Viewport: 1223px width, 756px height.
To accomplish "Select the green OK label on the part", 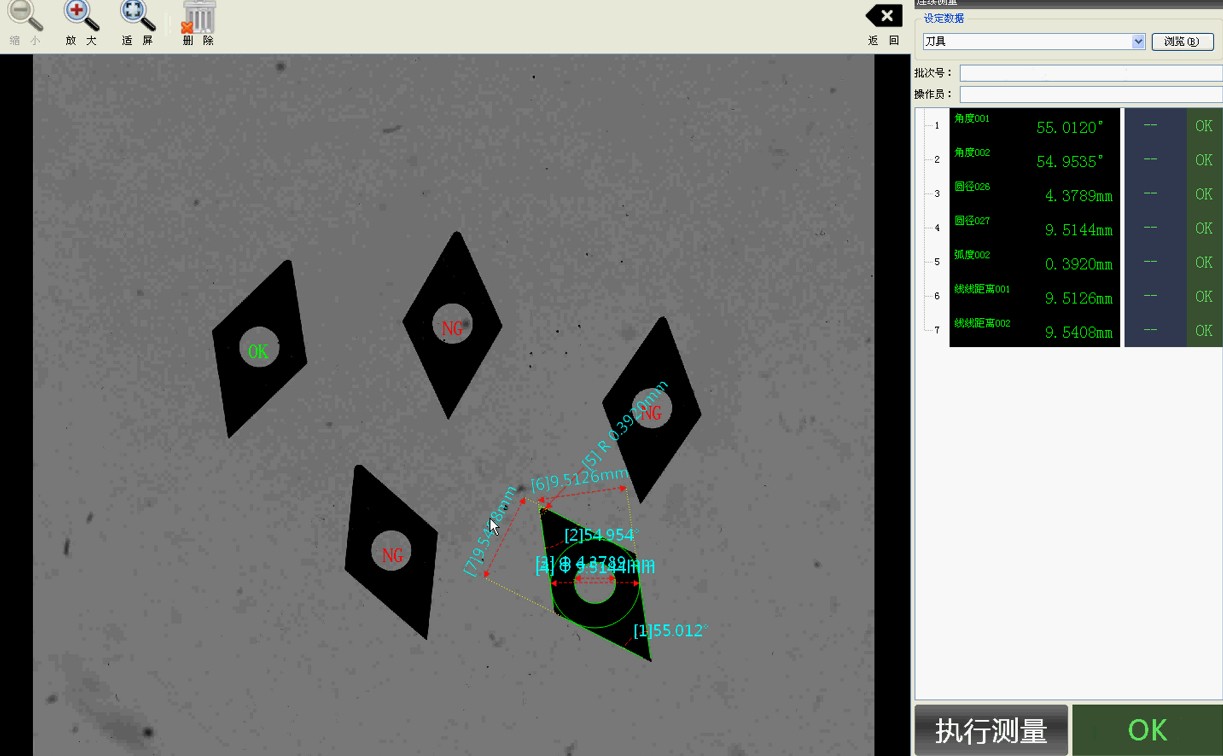I will point(258,351).
